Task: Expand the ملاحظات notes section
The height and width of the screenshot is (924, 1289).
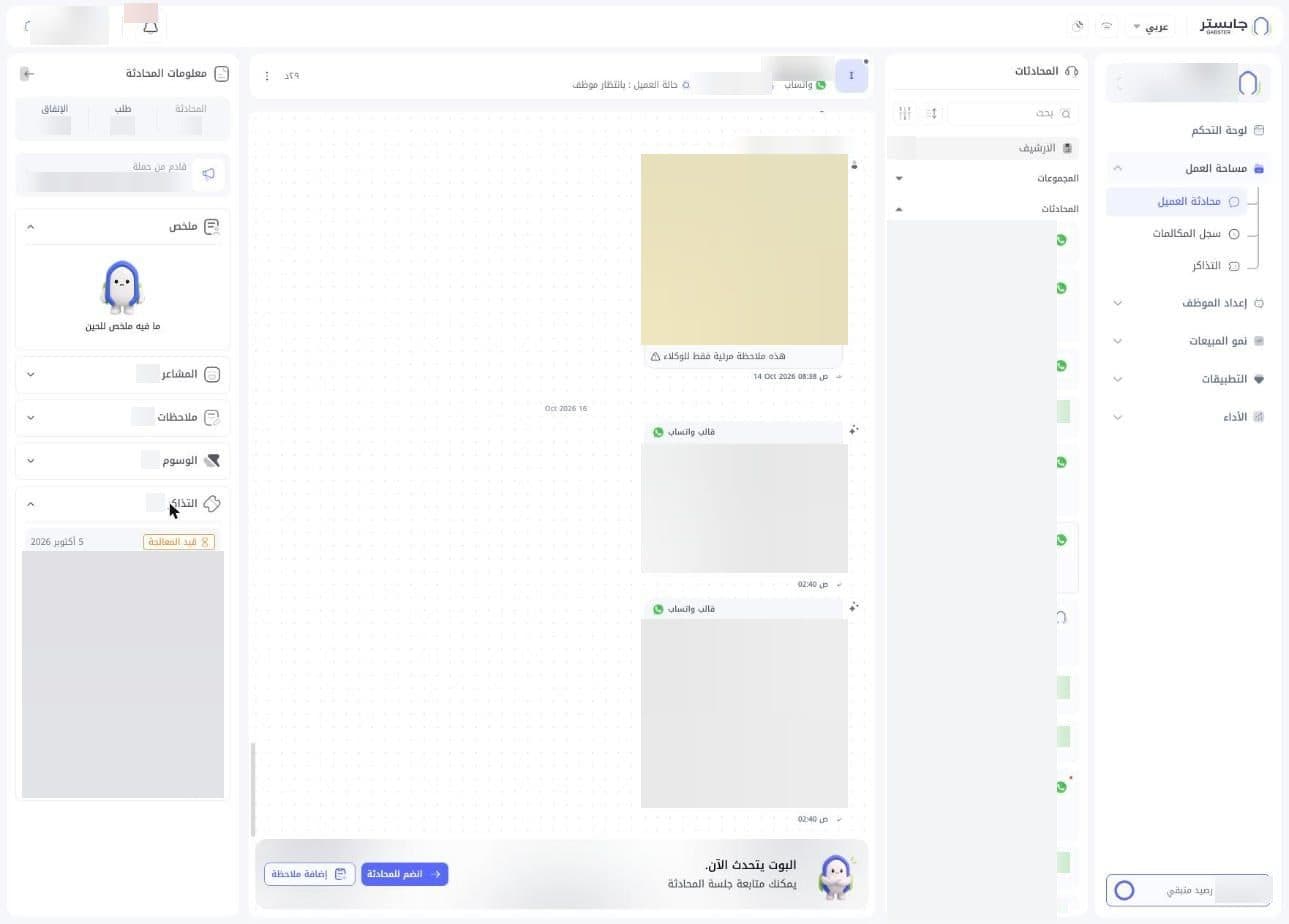Action: click(x=31, y=417)
